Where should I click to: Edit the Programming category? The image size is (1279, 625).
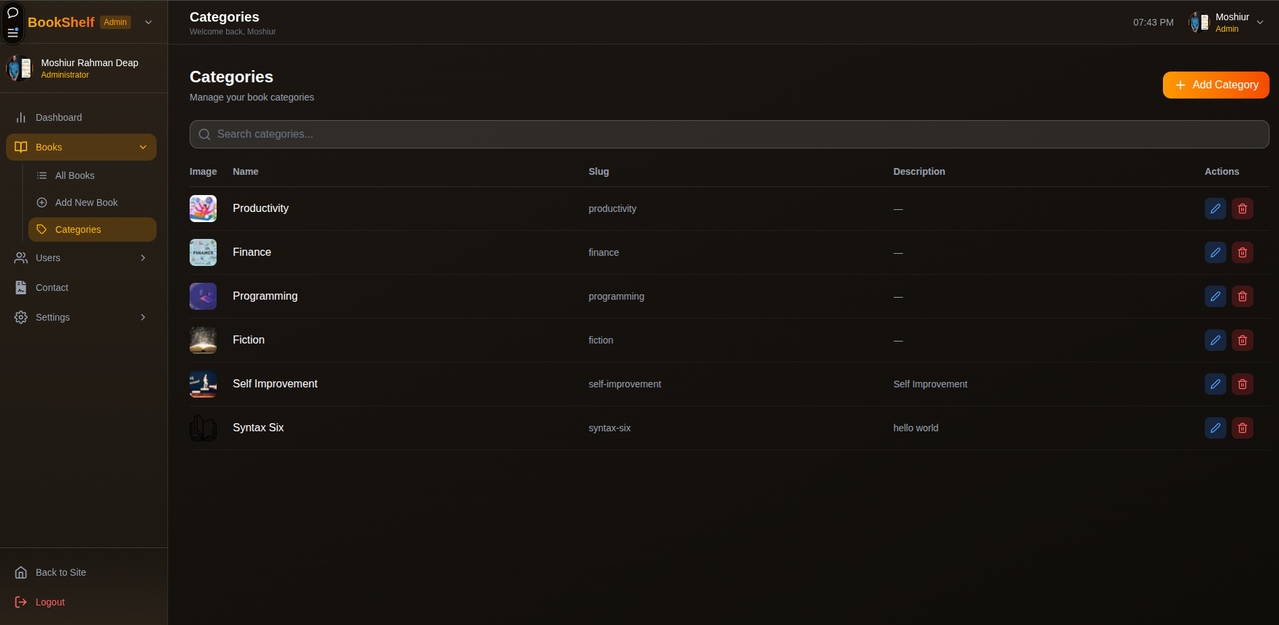(1215, 296)
